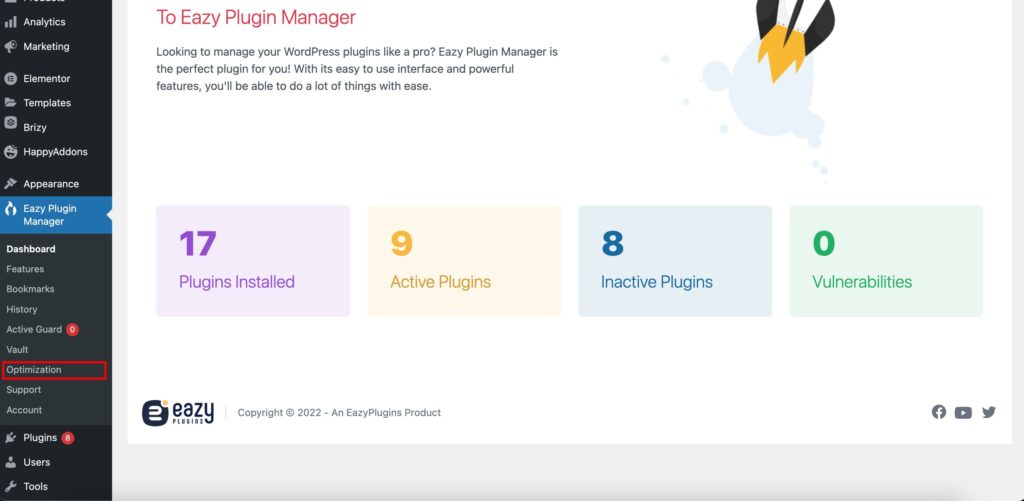The image size is (1024, 501).
Task: Click the HappyAddons smiley icon
Action: [x=10, y=152]
